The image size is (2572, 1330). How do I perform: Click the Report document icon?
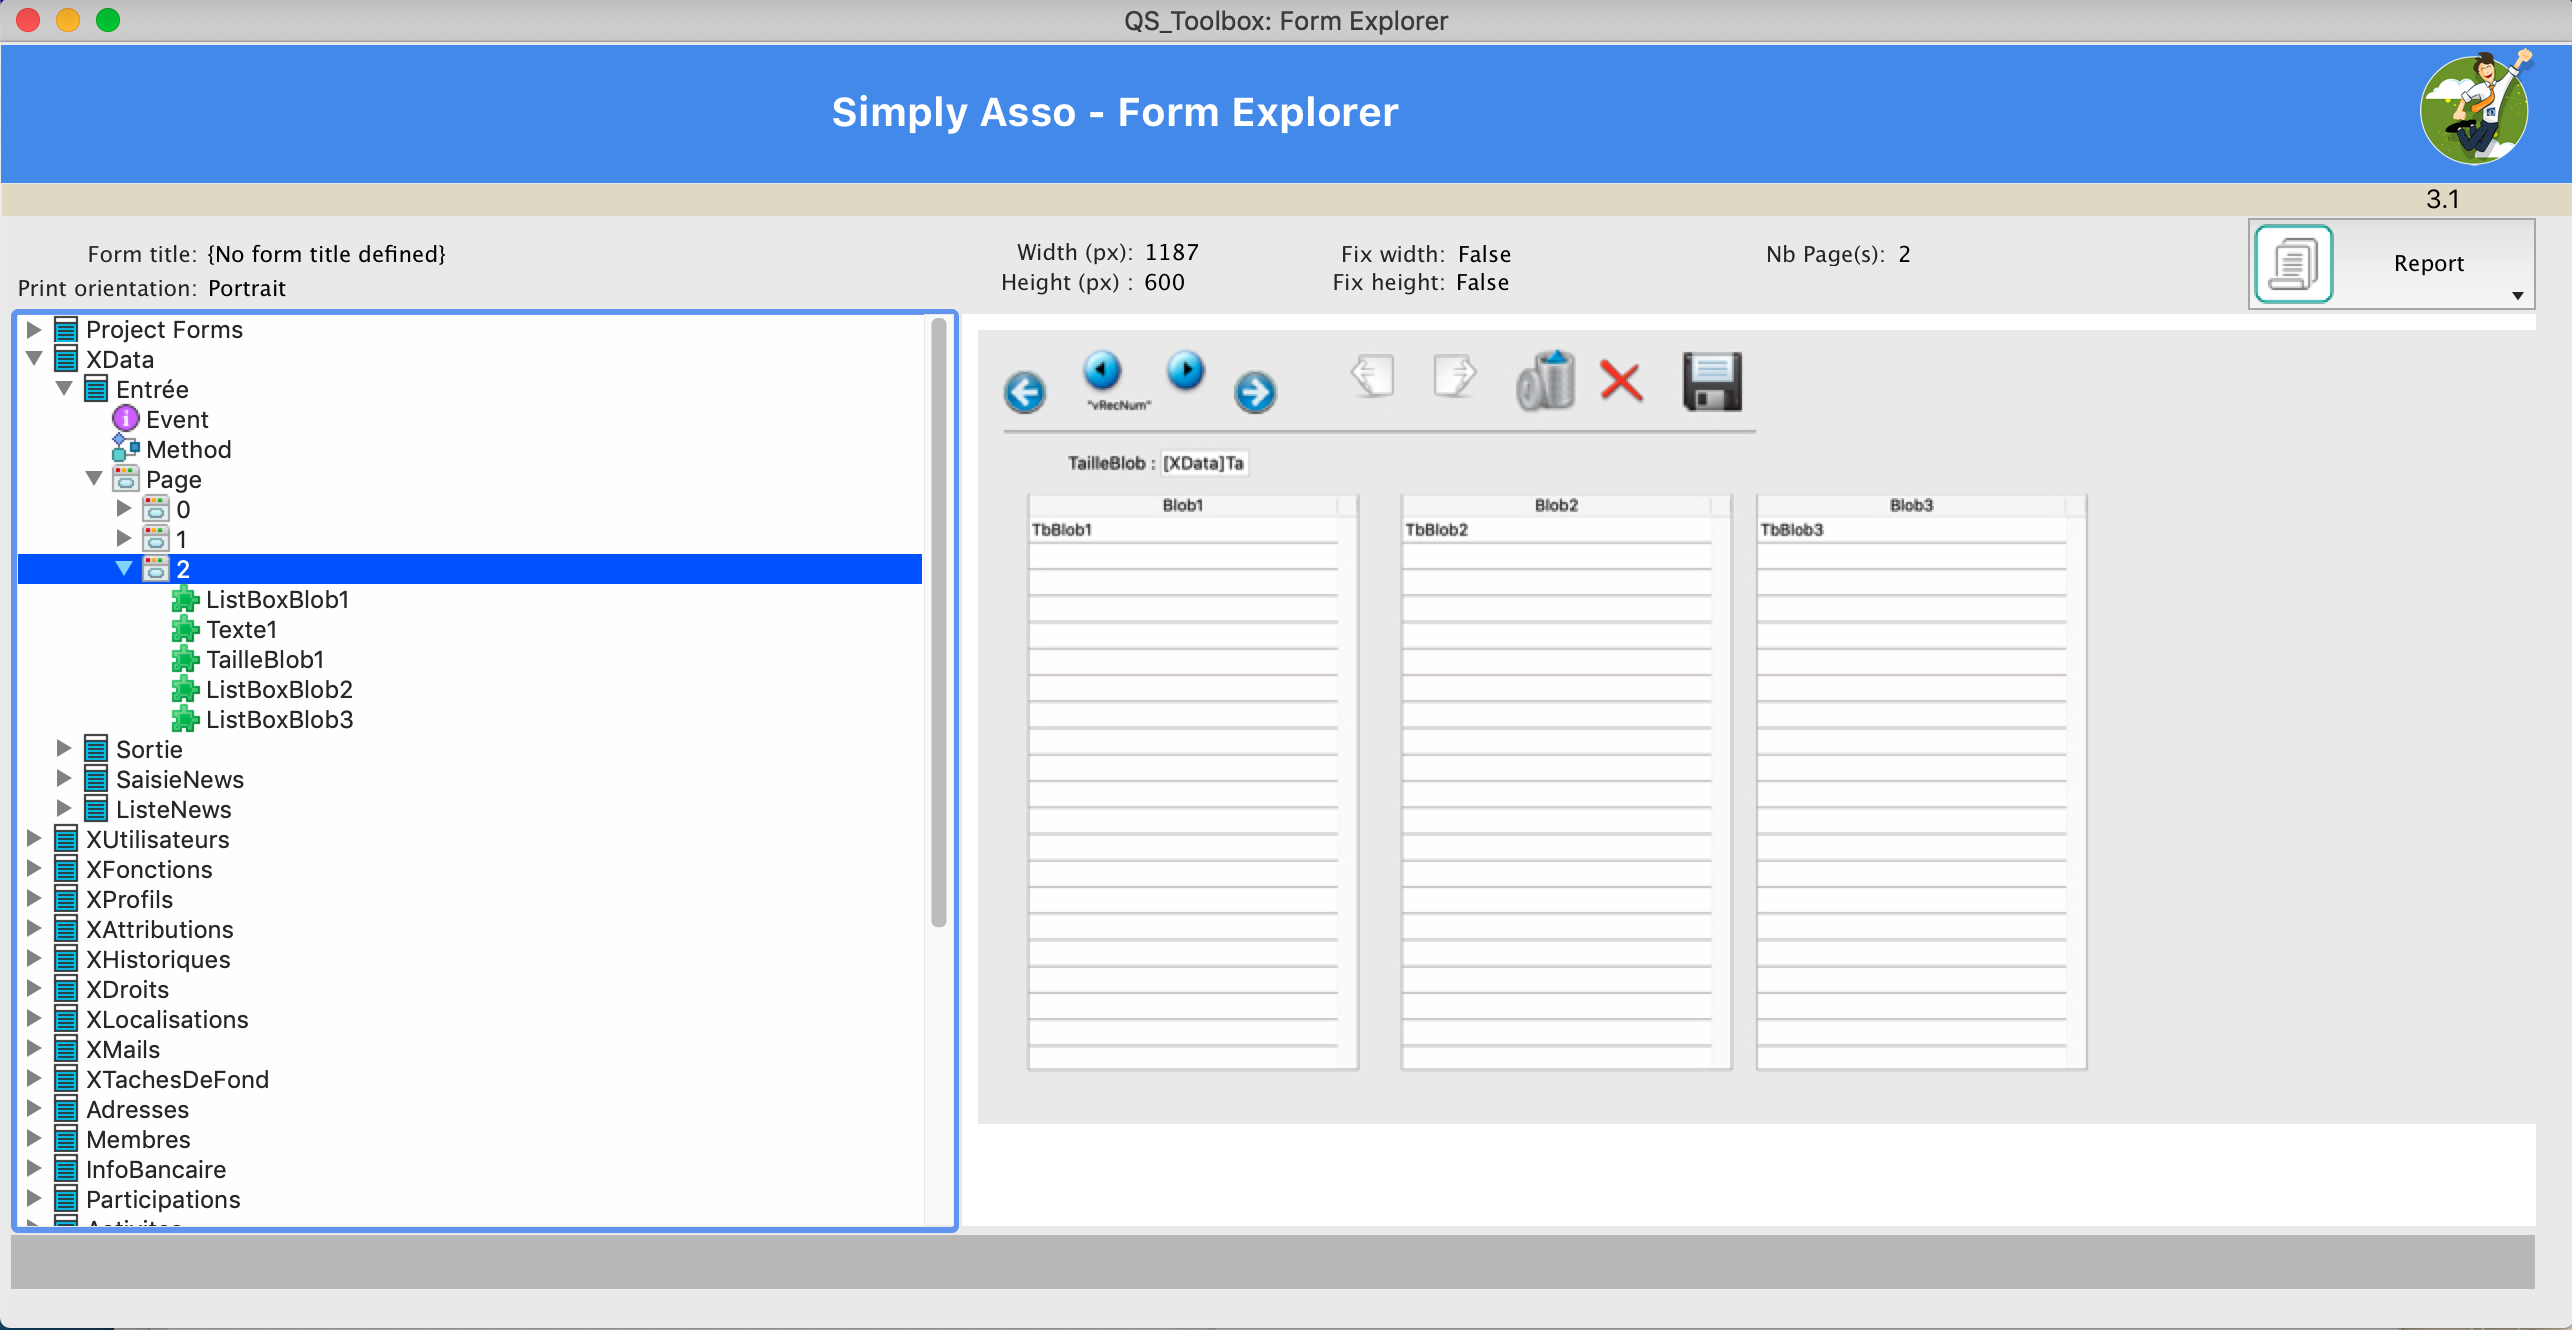click(2293, 263)
